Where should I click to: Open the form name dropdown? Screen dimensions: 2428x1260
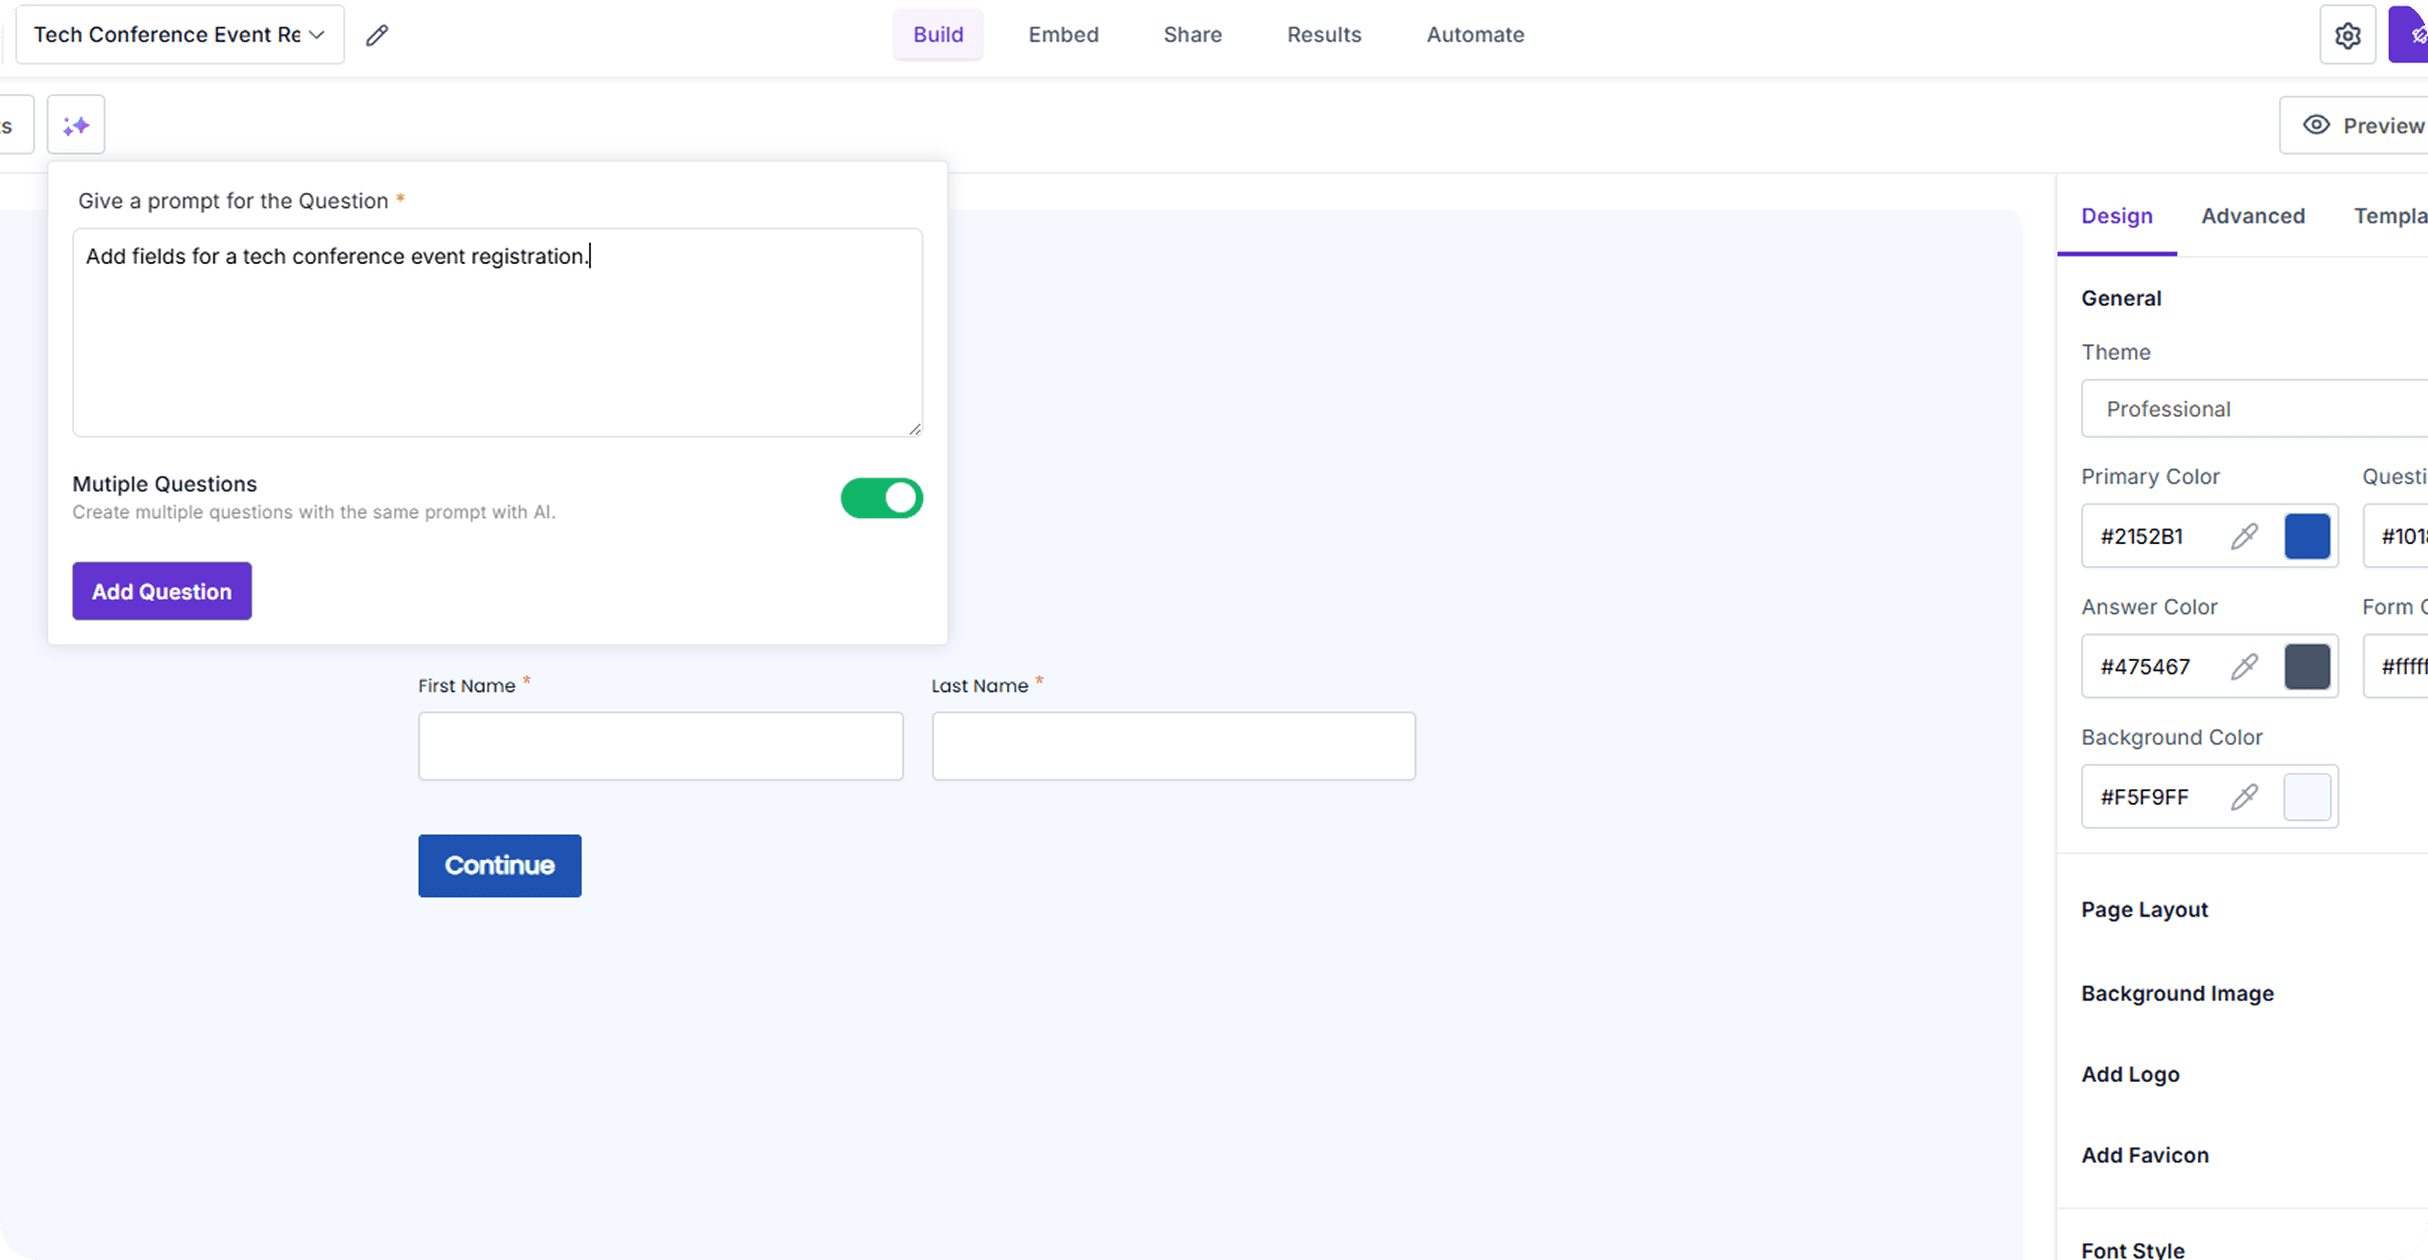pyautogui.click(x=180, y=35)
